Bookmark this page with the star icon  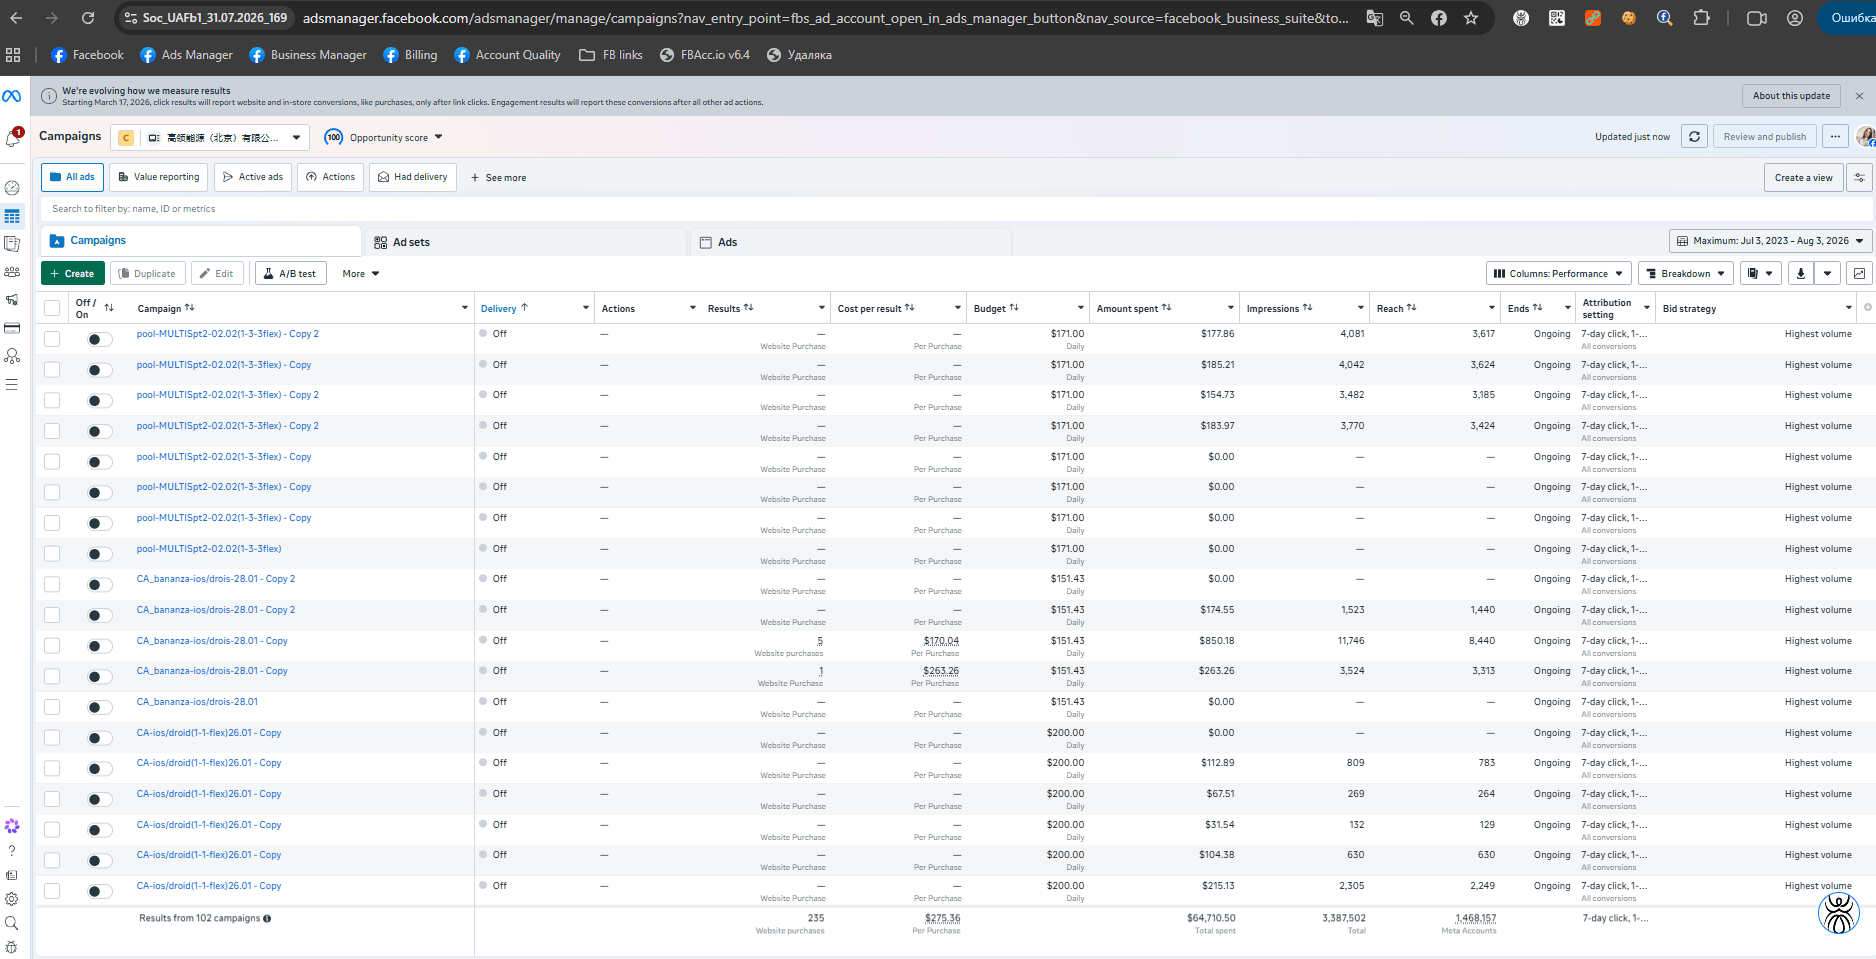[x=1471, y=18]
